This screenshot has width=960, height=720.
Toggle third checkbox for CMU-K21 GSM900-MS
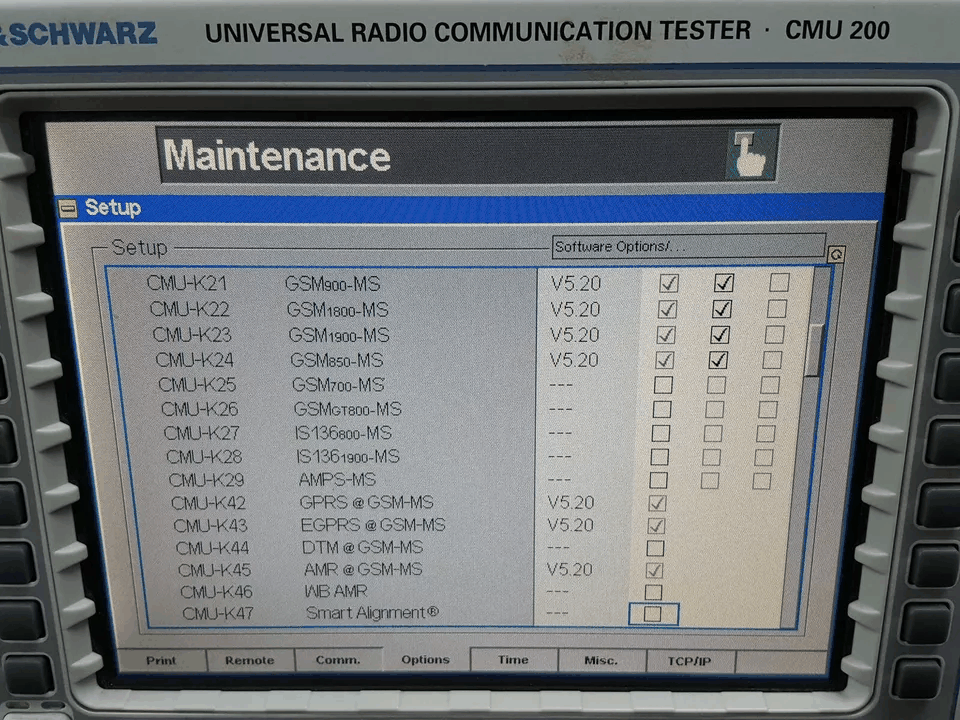pos(779,282)
